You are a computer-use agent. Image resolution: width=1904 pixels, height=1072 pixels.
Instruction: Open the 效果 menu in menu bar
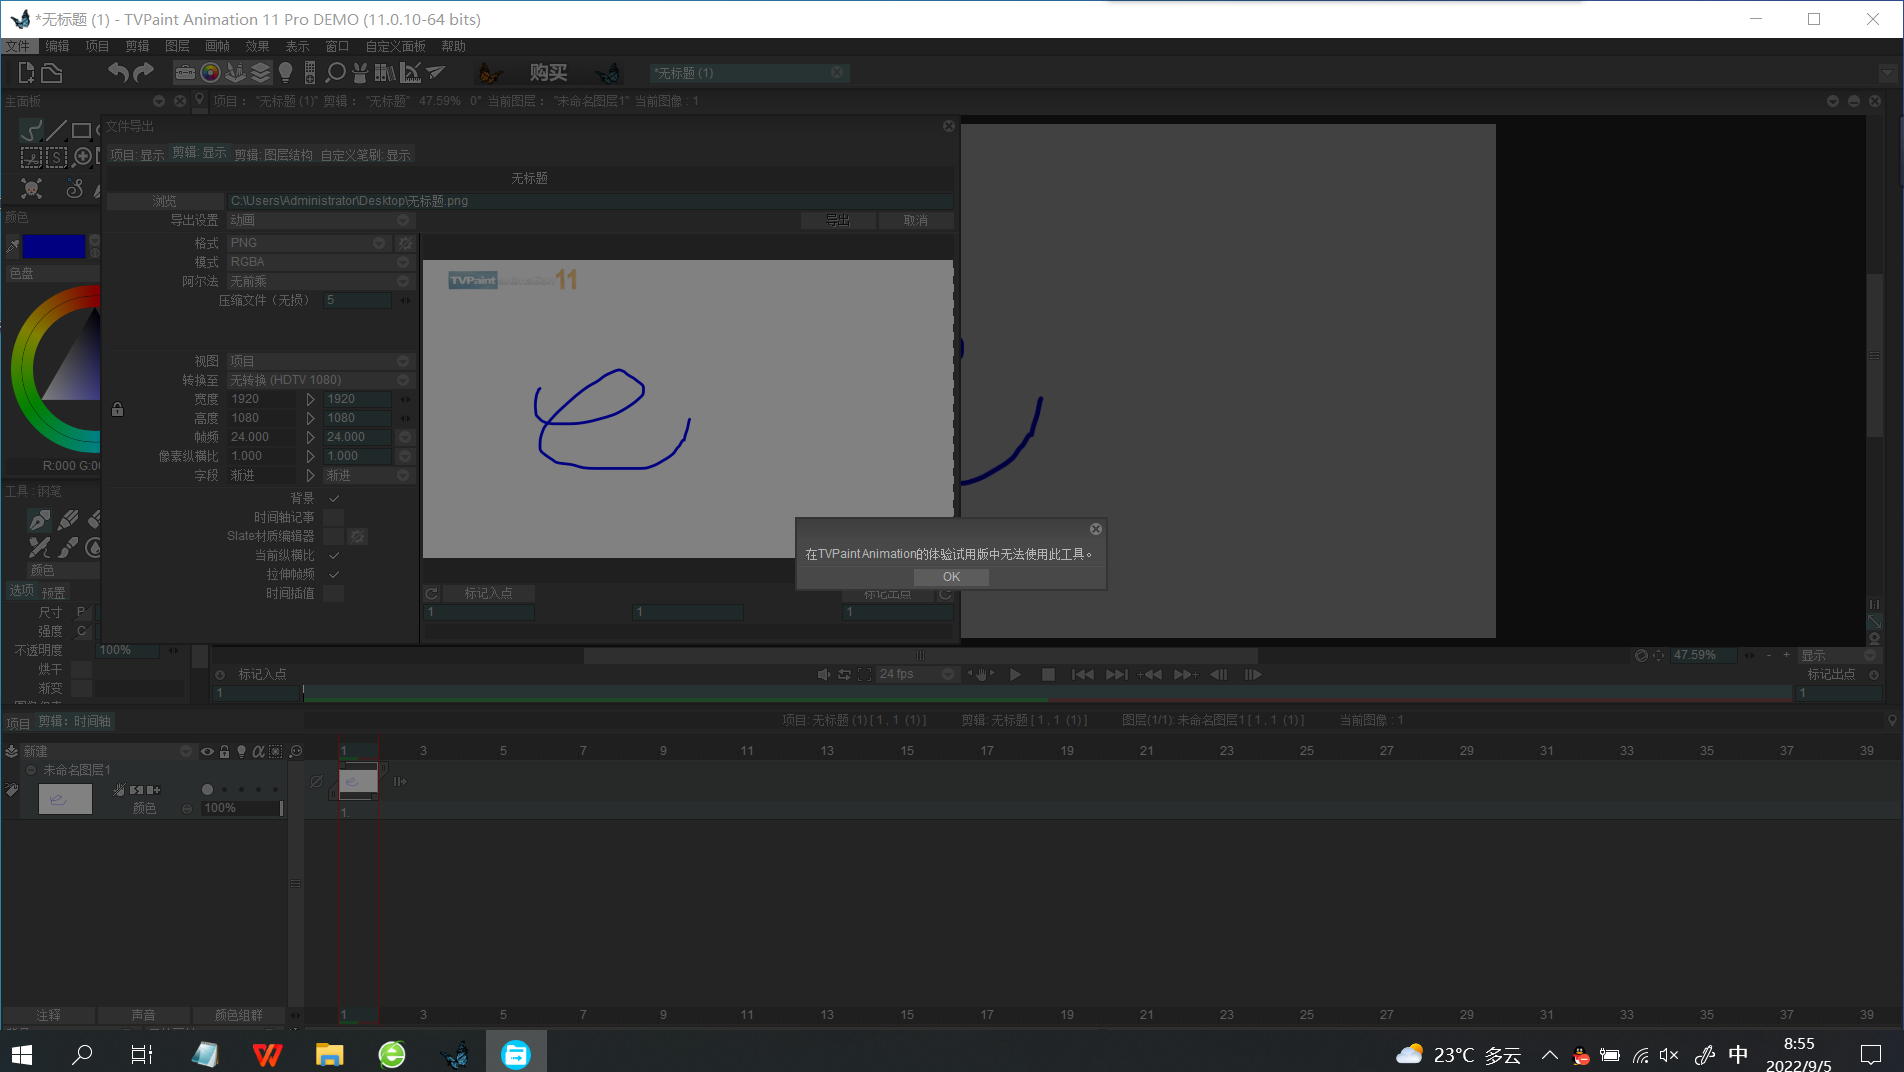click(x=257, y=46)
